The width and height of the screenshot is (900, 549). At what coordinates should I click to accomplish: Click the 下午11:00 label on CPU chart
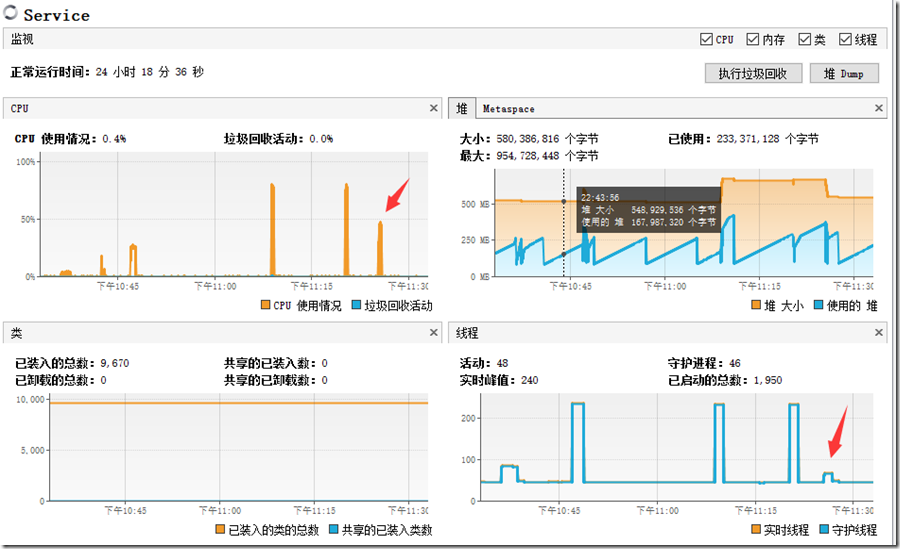[215, 286]
